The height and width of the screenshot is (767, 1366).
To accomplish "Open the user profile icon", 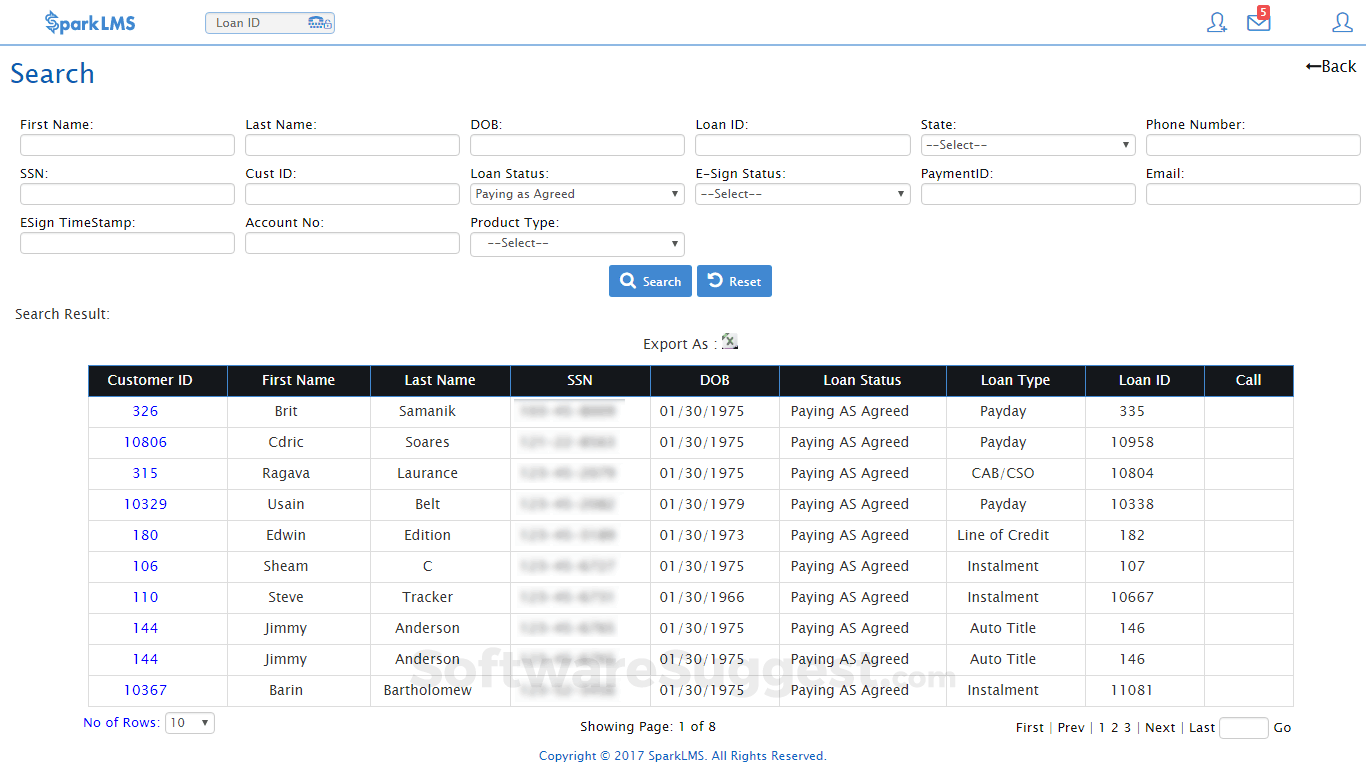I will [1342, 22].
